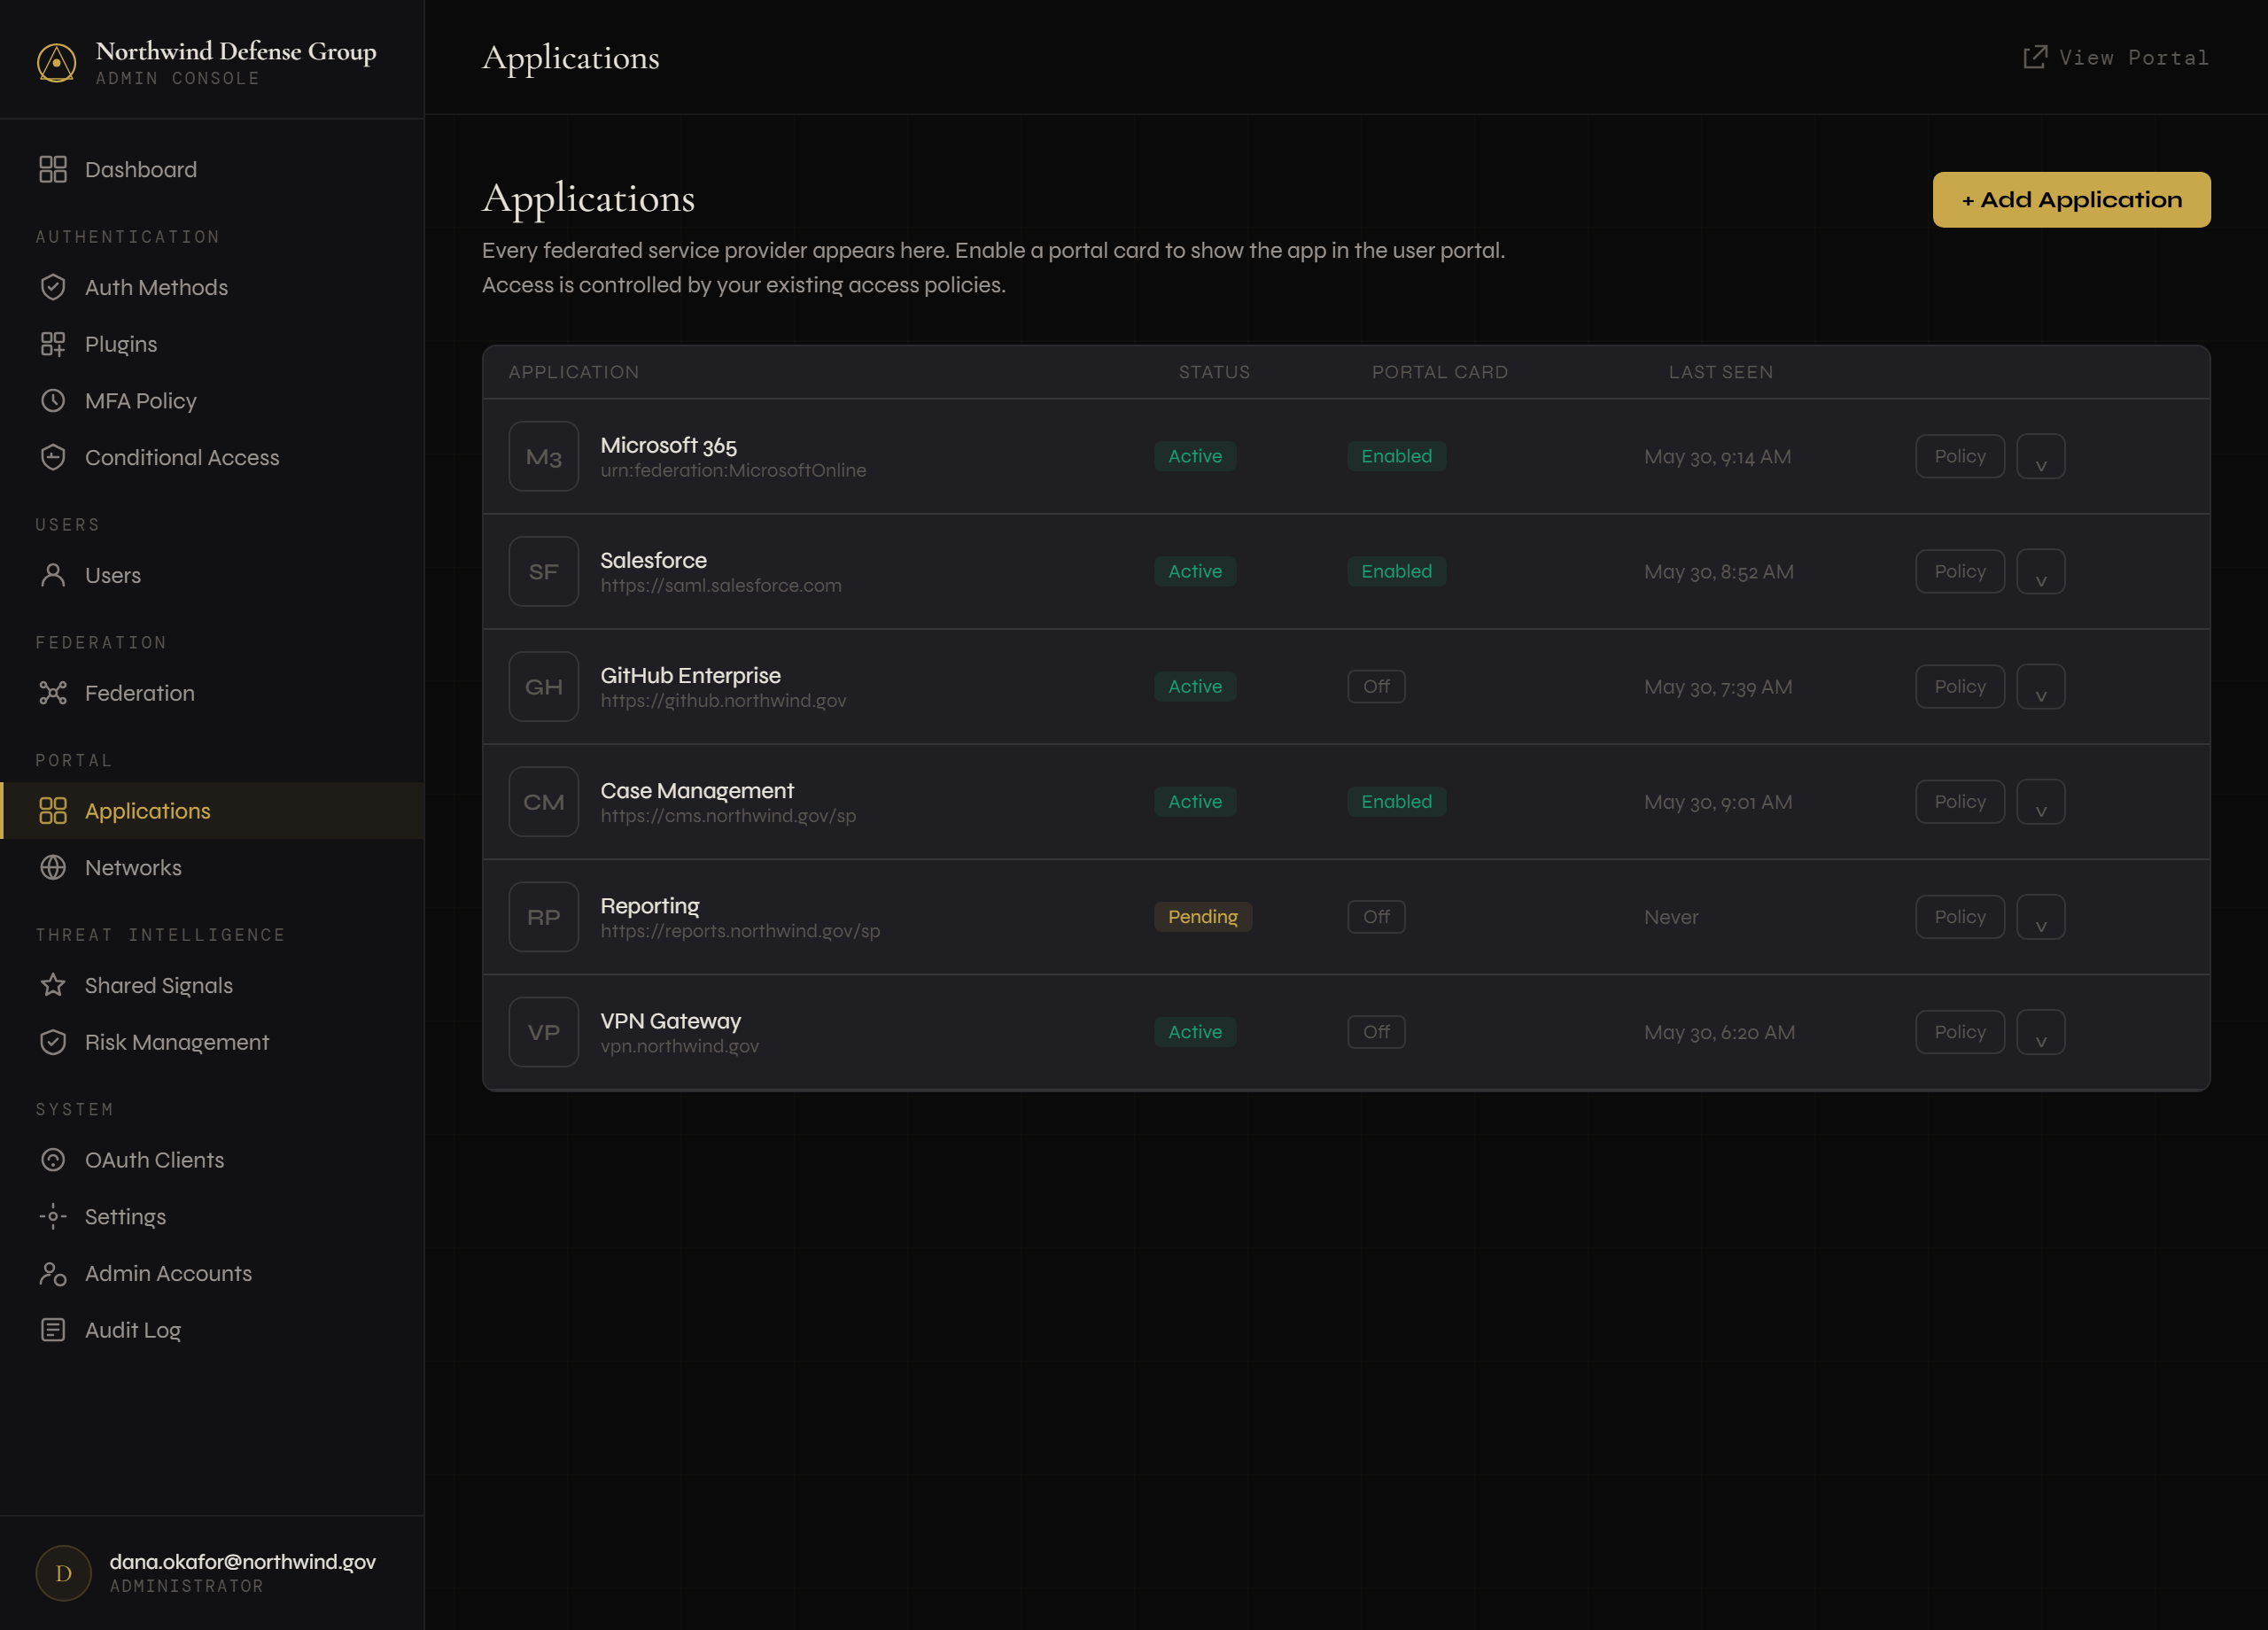Image resolution: width=2268 pixels, height=1630 pixels.
Task: Open the Dashboard grid icon
Action: click(x=53, y=170)
